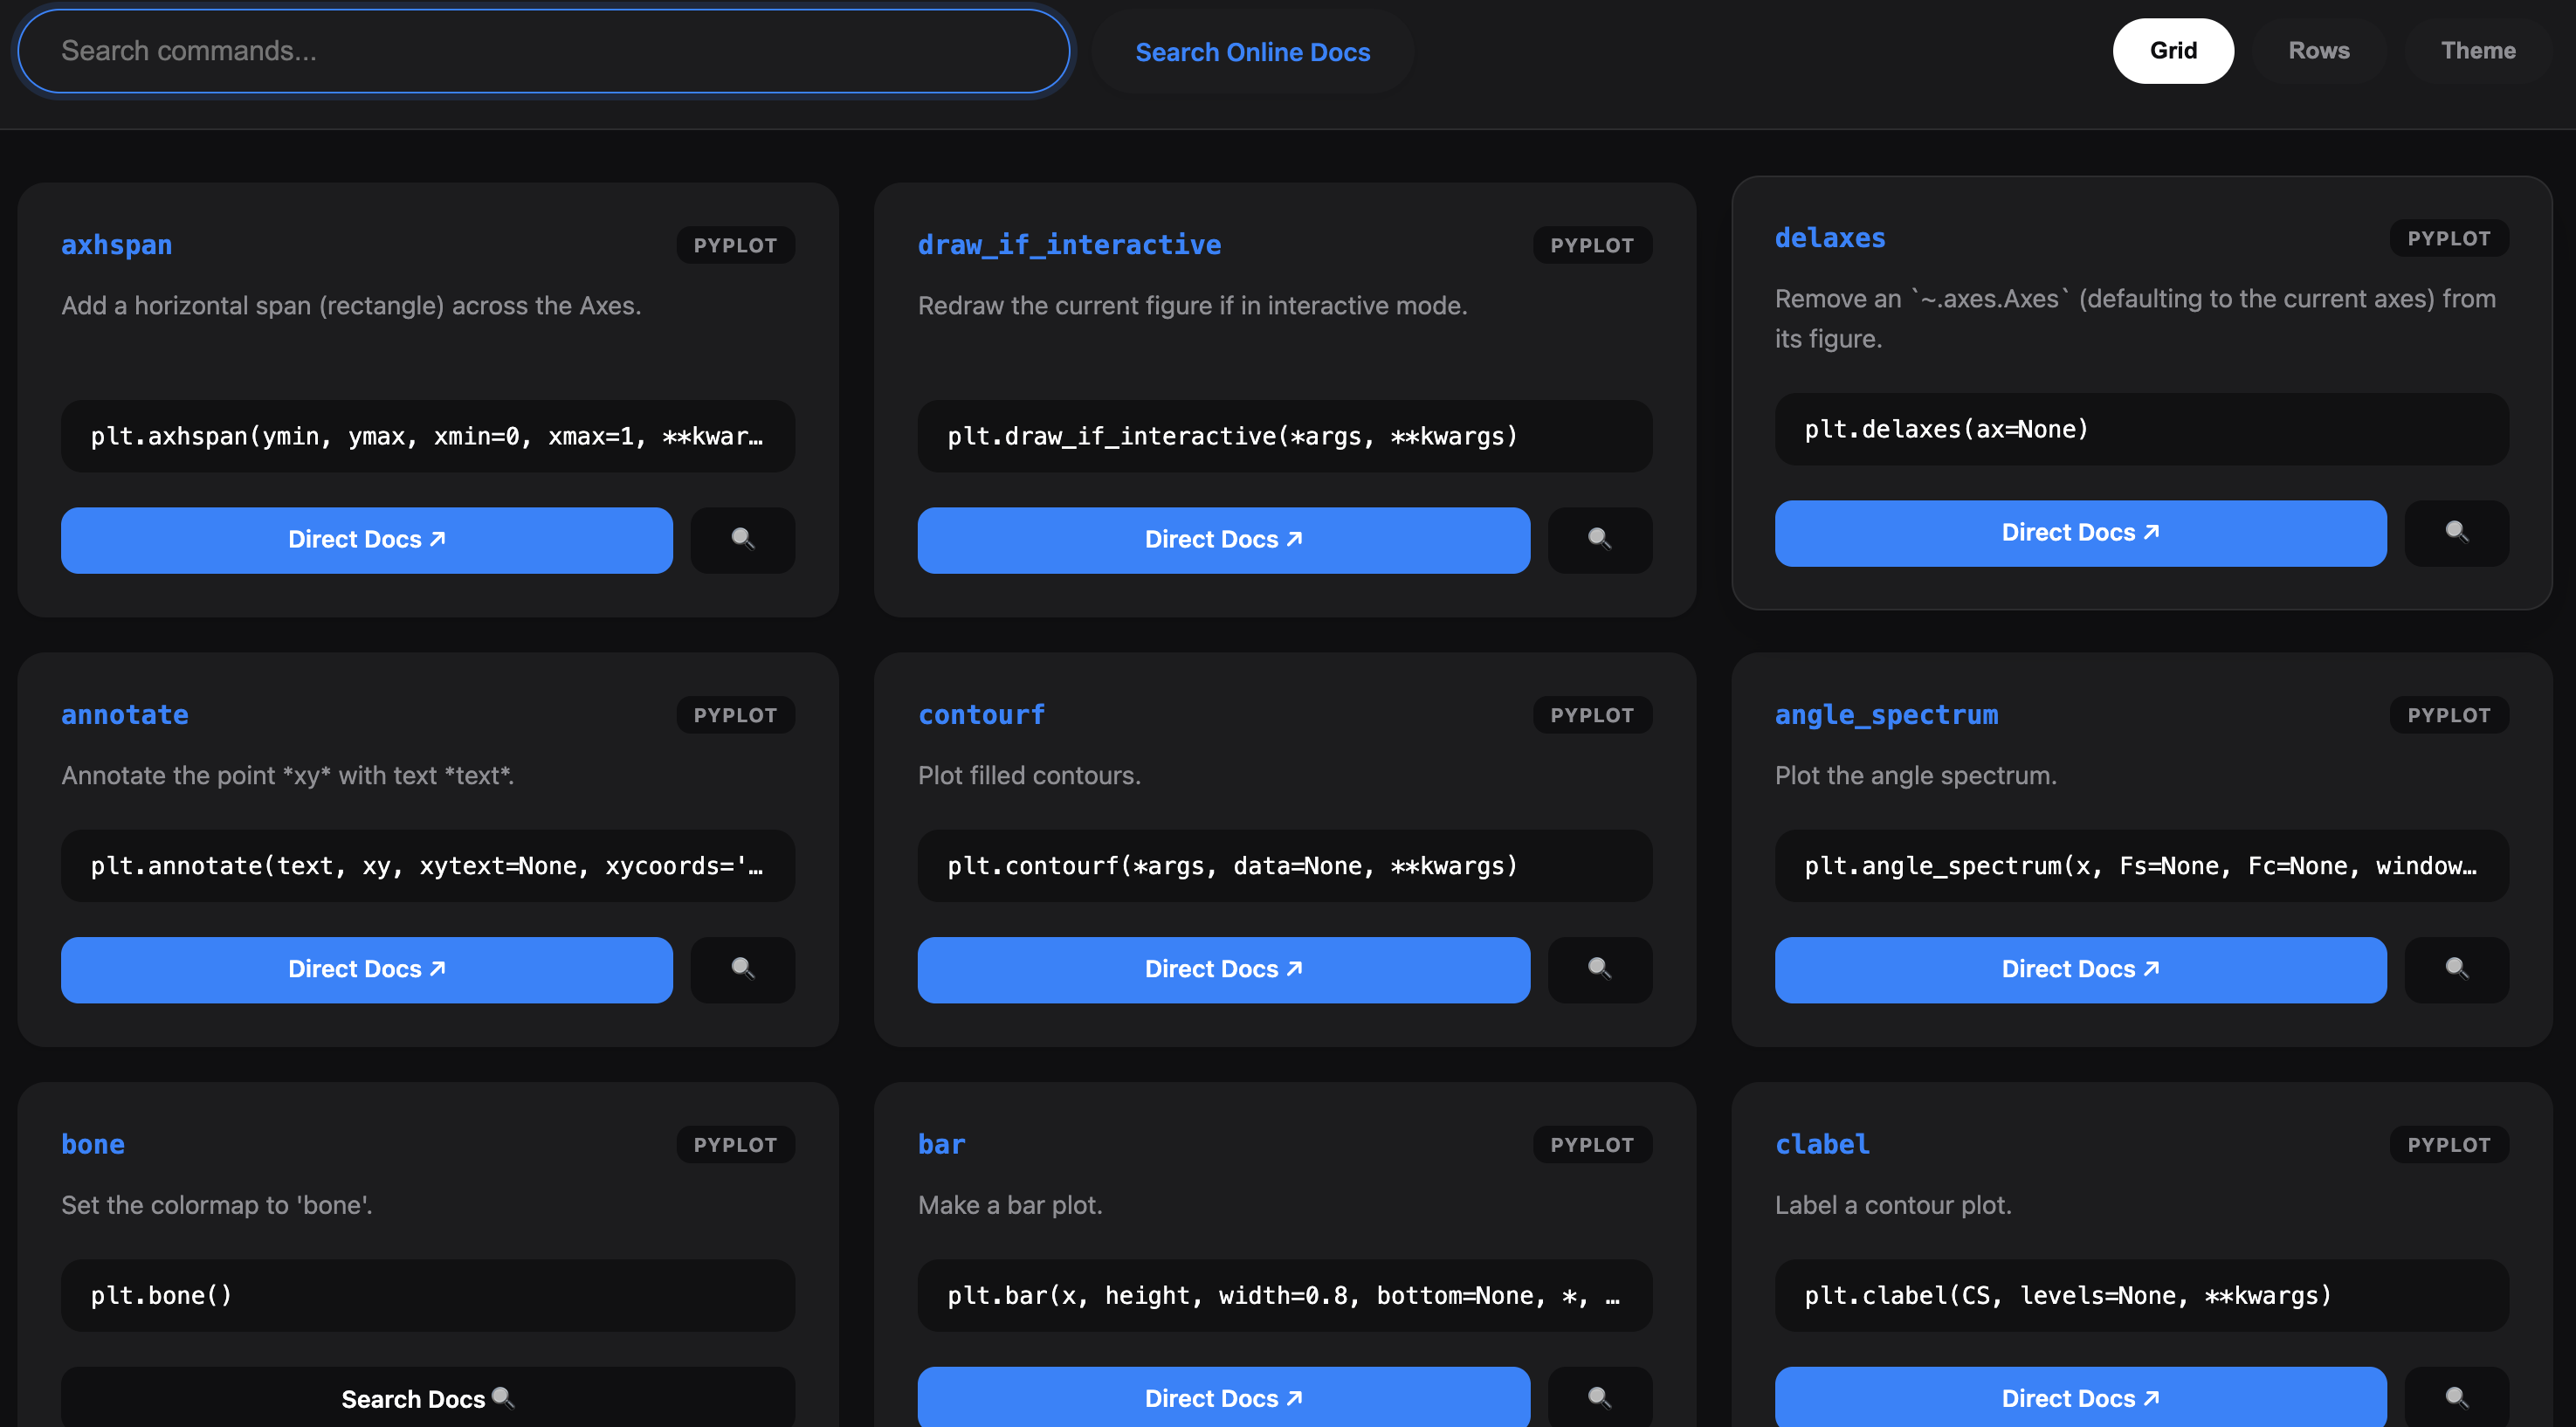Click the search icon on angle_spectrum card
Image resolution: width=2576 pixels, height=1427 pixels.
2456,969
